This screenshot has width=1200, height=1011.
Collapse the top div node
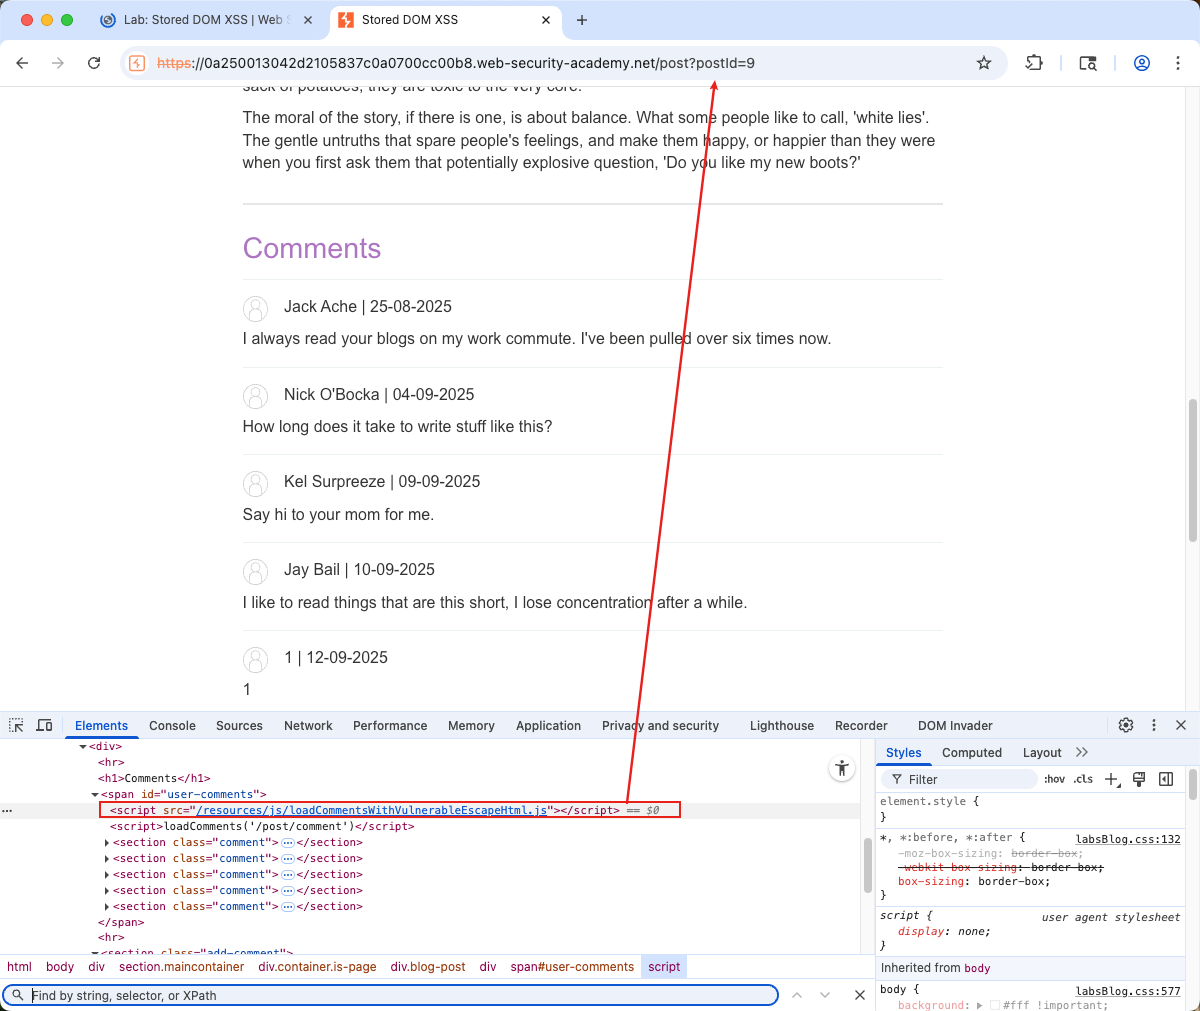(83, 746)
